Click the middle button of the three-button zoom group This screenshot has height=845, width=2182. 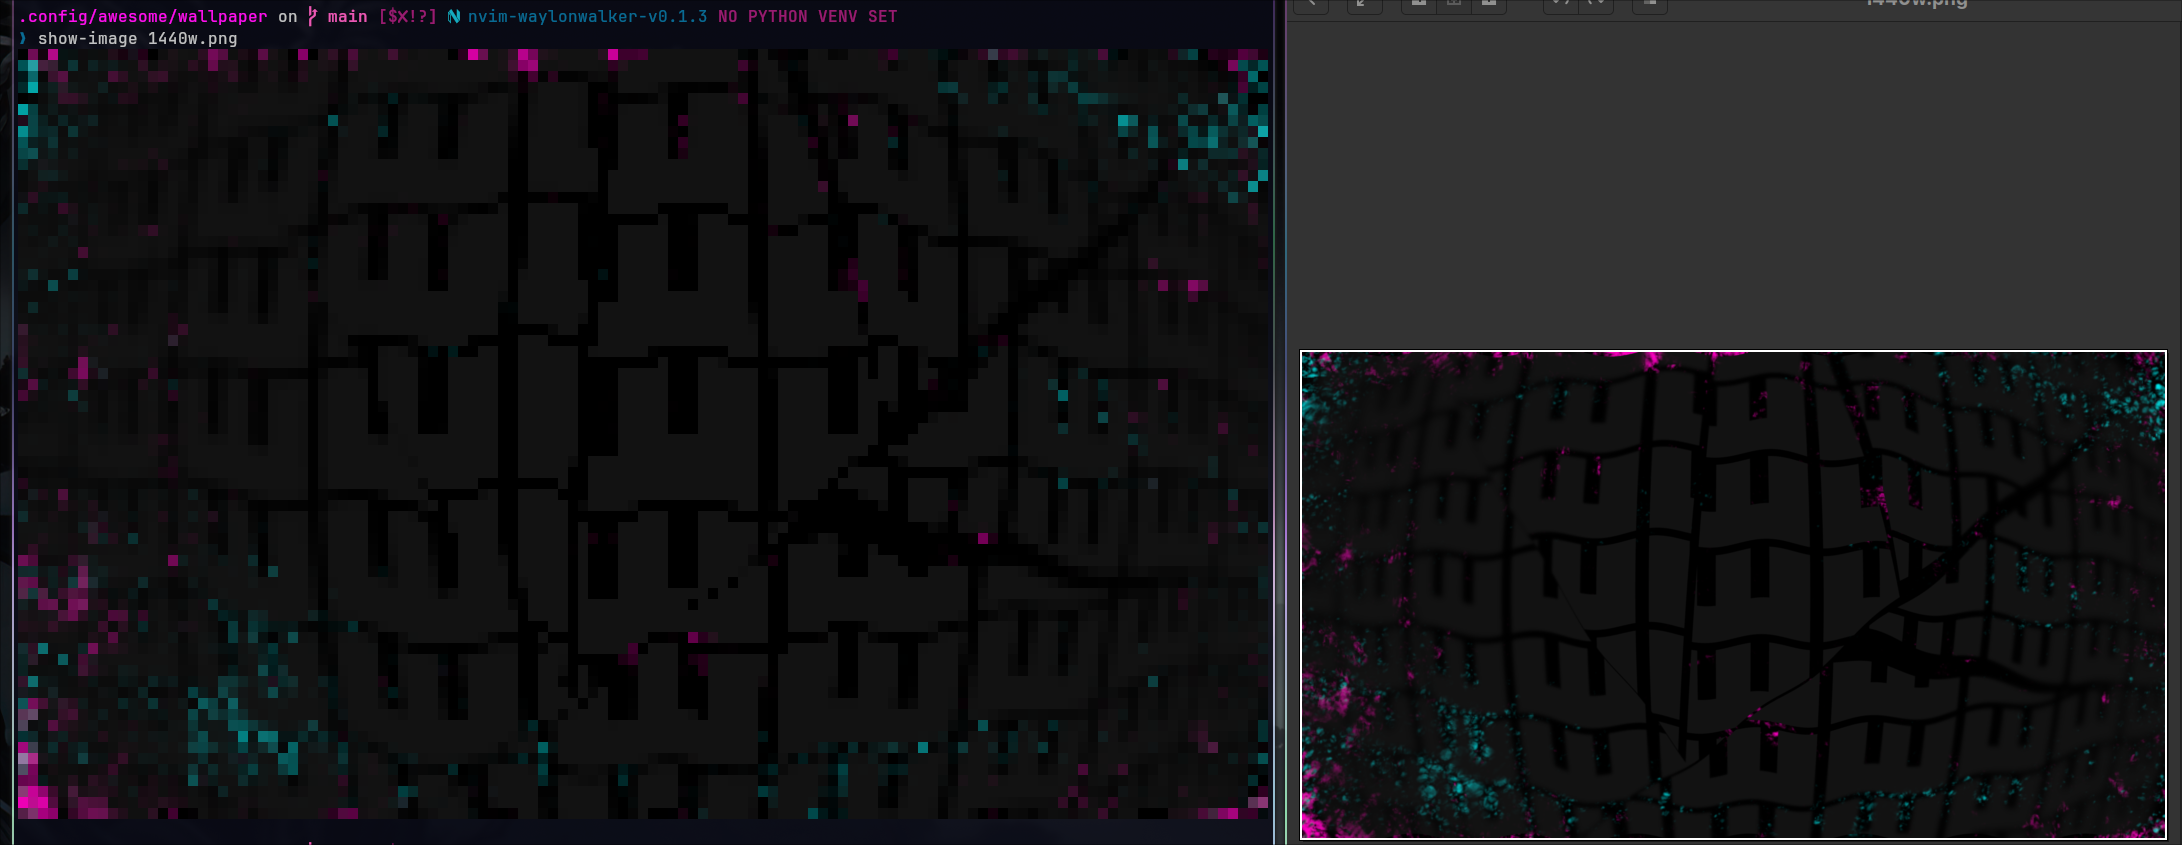(1454, 4)
